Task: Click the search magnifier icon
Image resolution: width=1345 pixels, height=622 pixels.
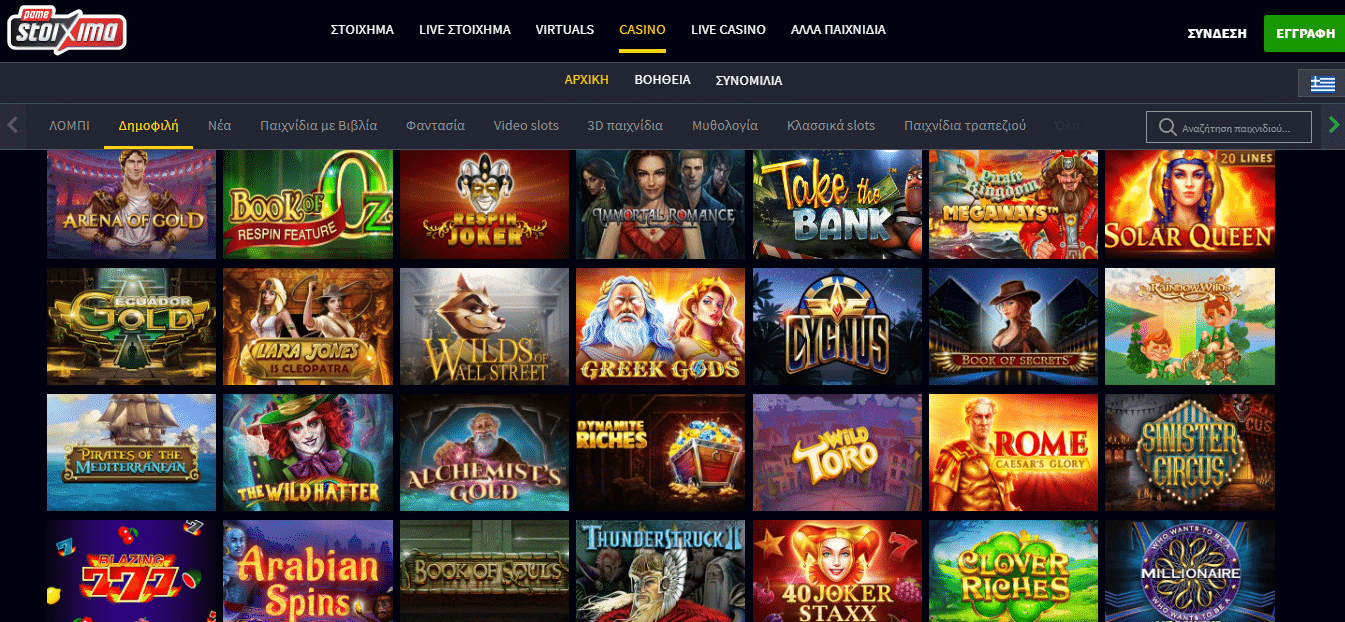Action: [1166, 127]
